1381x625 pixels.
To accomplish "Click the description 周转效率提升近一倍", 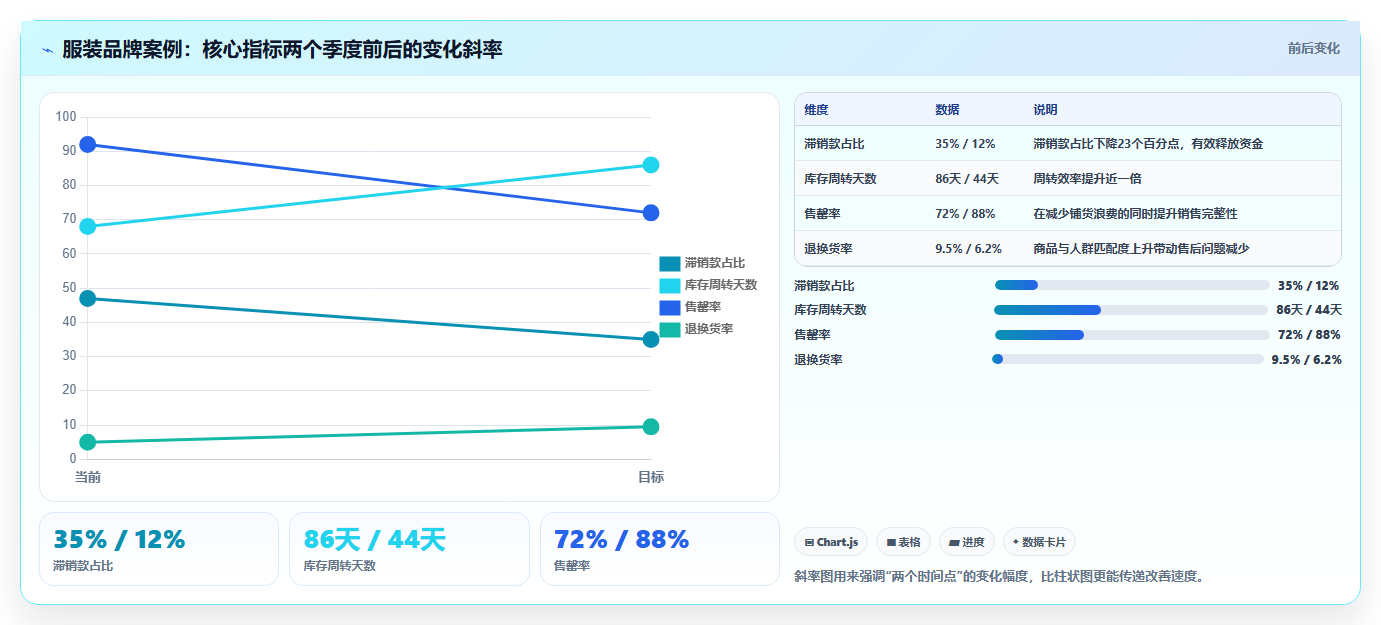I will pyautogui.click(x=1087, y=179).
